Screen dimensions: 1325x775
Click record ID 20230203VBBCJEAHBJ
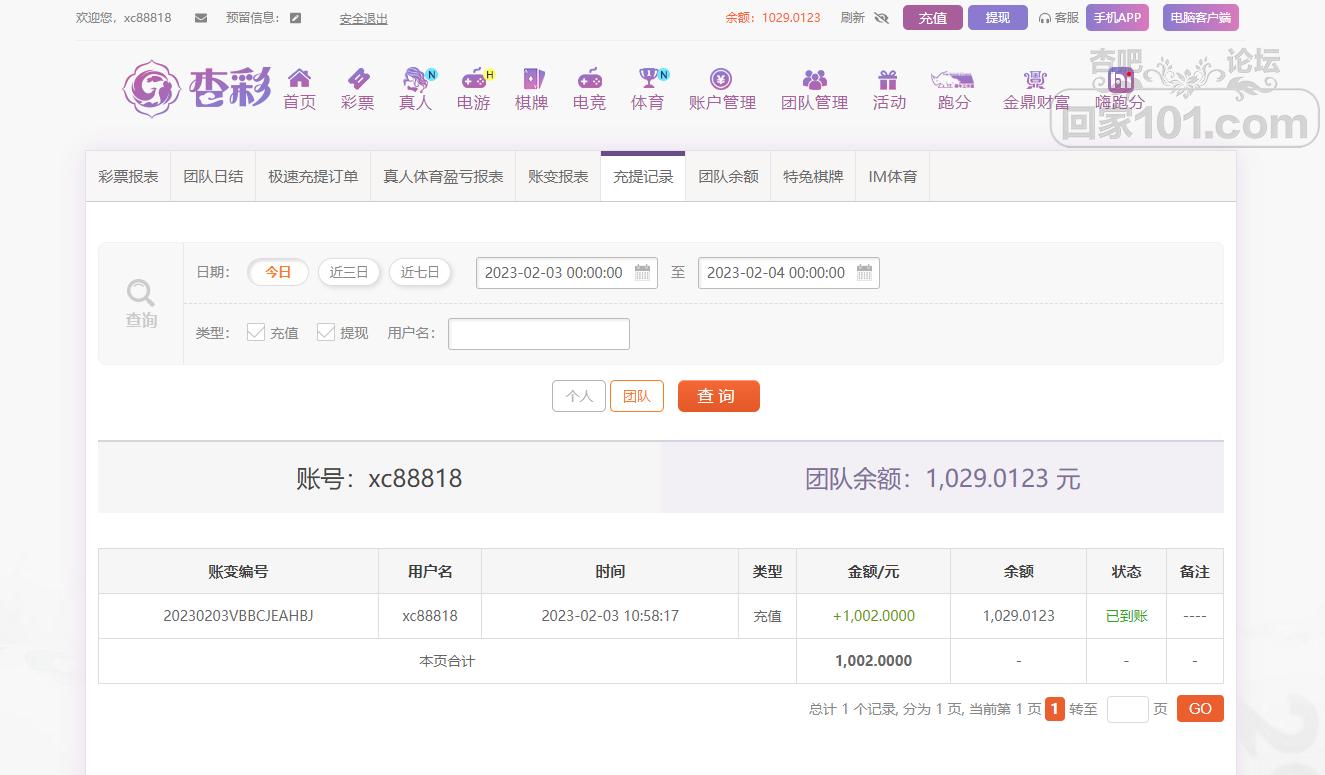tap(238, 616)
